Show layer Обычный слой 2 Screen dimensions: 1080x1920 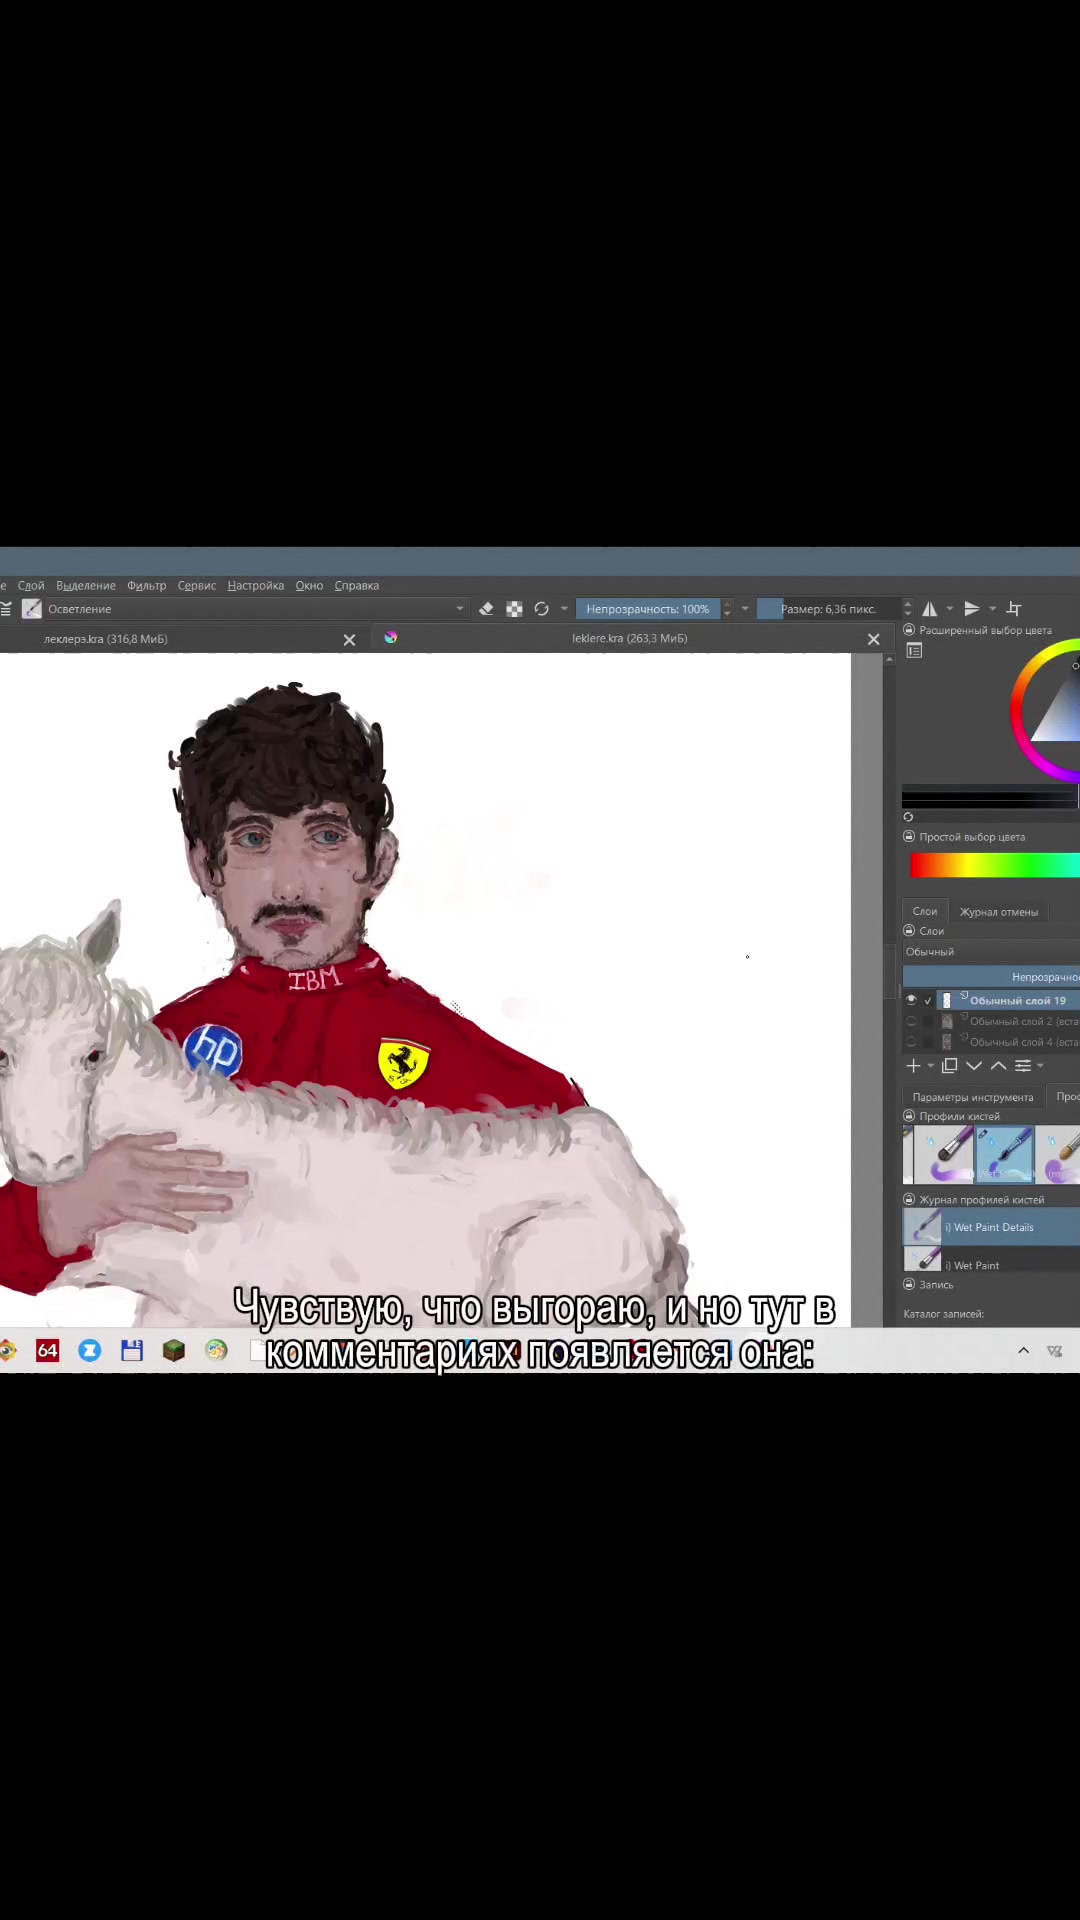(911, 1021)
